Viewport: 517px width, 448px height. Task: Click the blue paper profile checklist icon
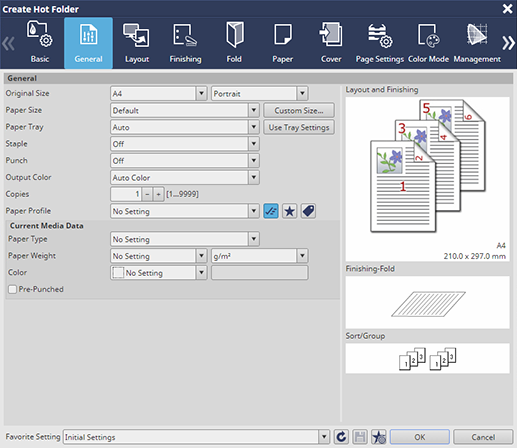271,211
